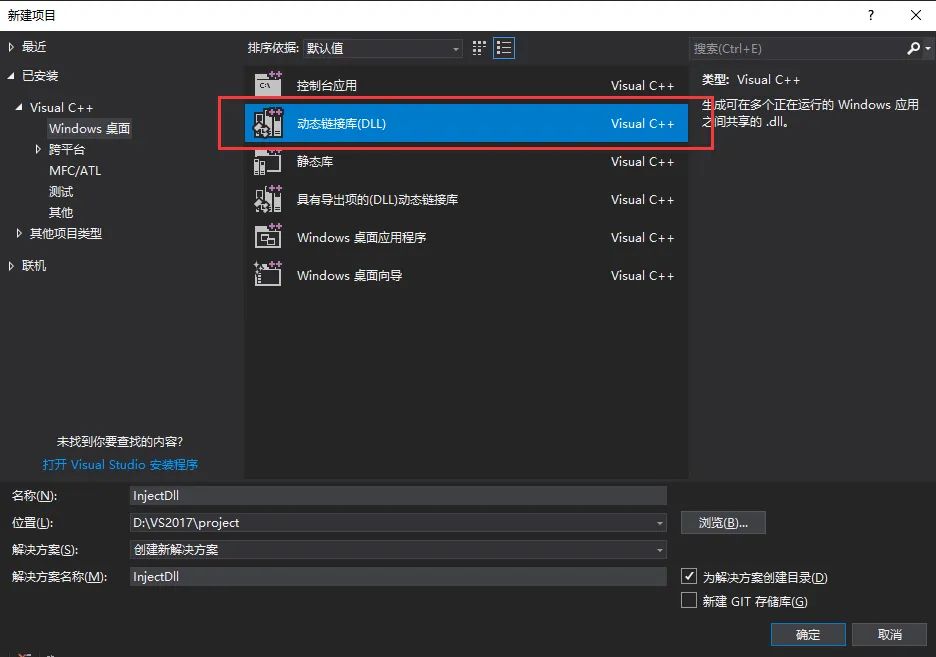Select the 控制台应用 template row text
Viewport: 936px width, 657px height.
click(x=327, y=85)
